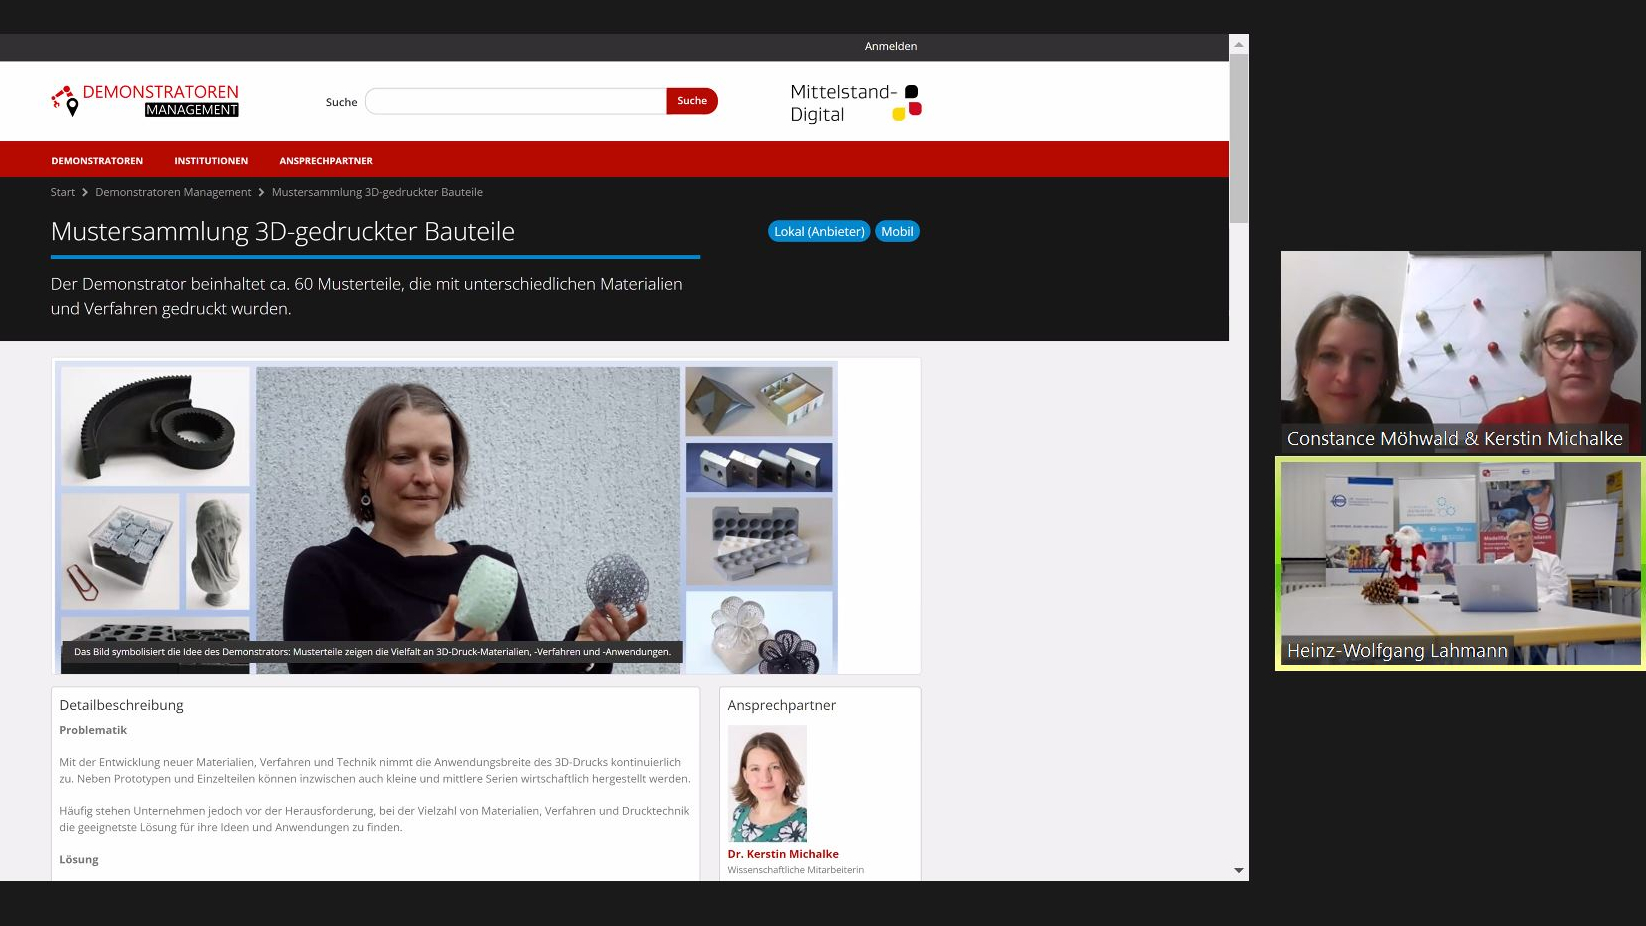Click the Mobil tag badge

point(897,231)
